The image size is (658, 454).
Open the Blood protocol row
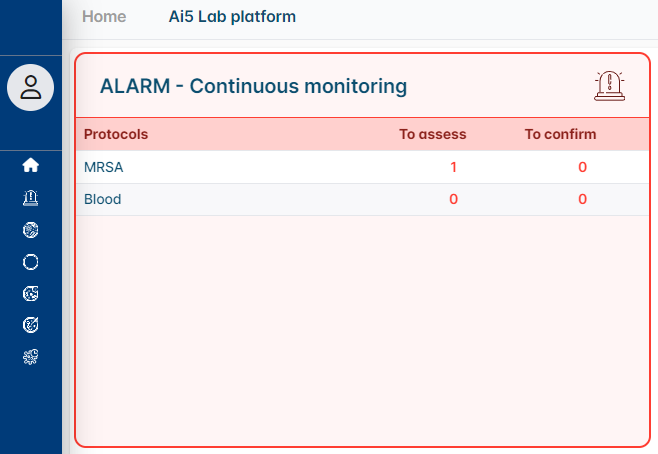[103, 199]
